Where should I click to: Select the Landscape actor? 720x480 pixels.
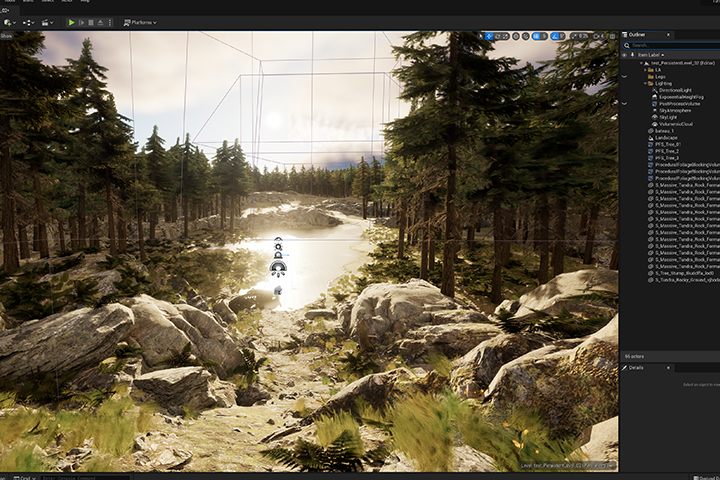(x=666, y=138)
